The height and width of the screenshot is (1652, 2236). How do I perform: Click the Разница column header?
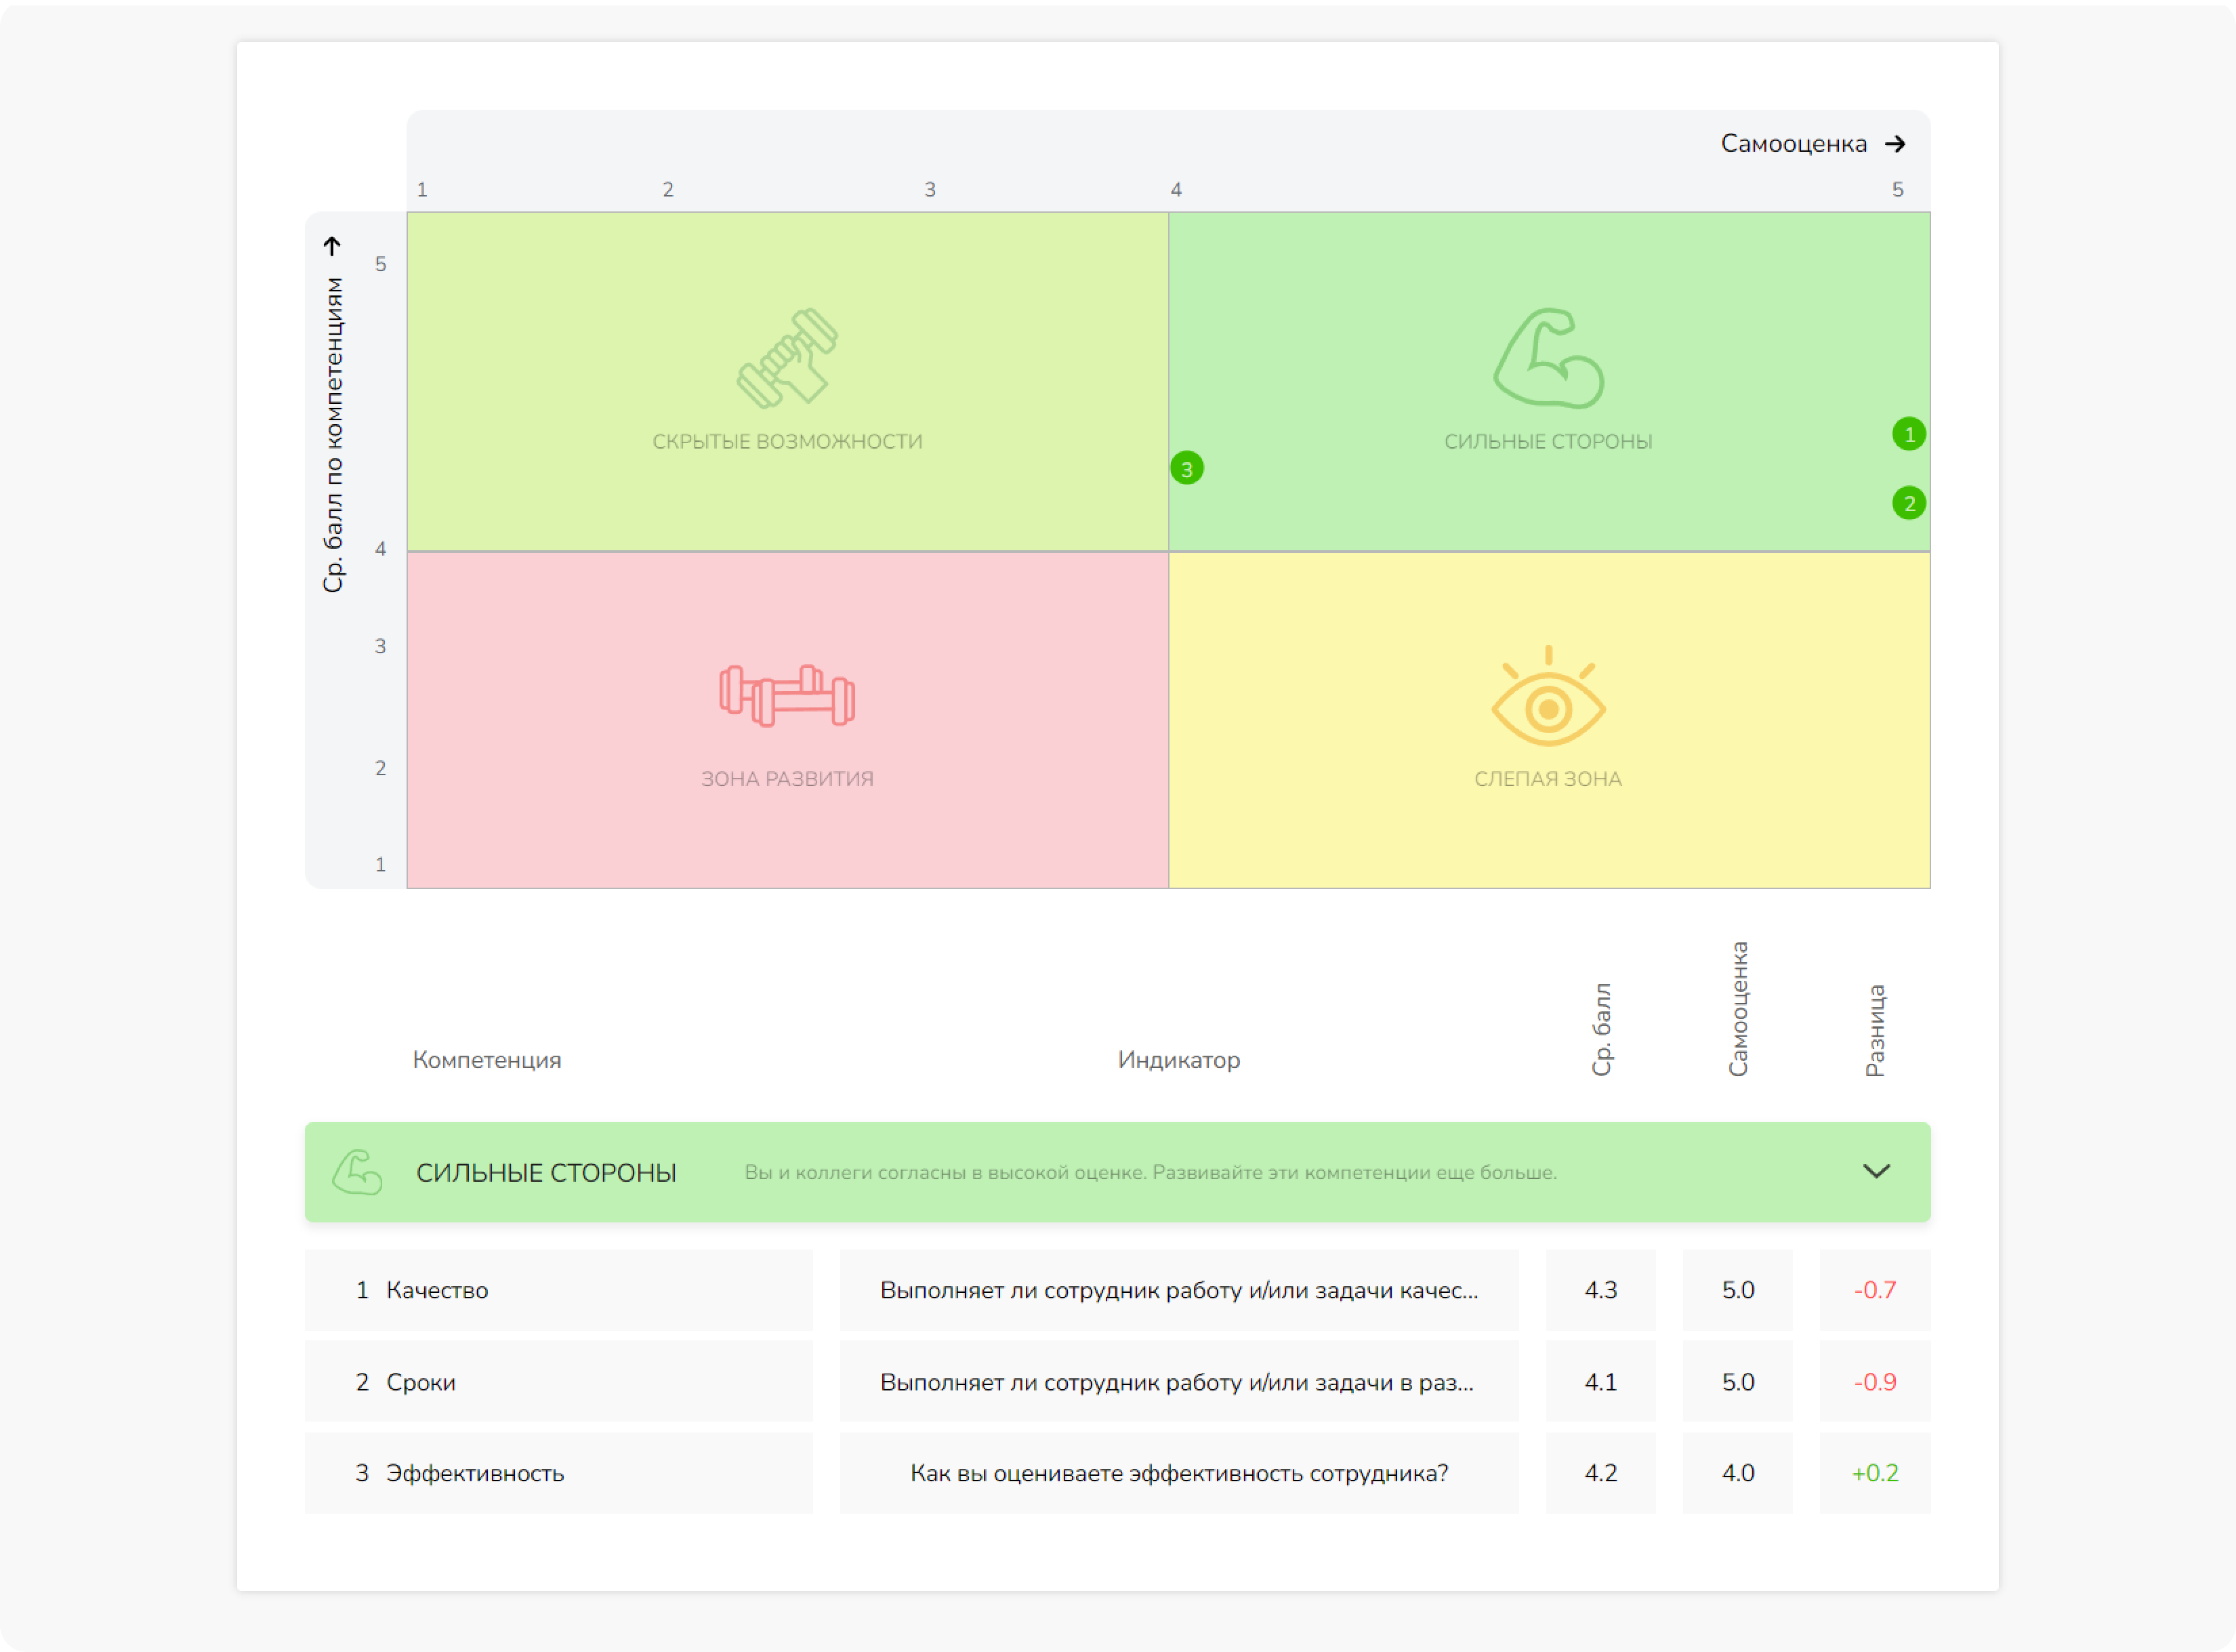click(1875, 1030)
